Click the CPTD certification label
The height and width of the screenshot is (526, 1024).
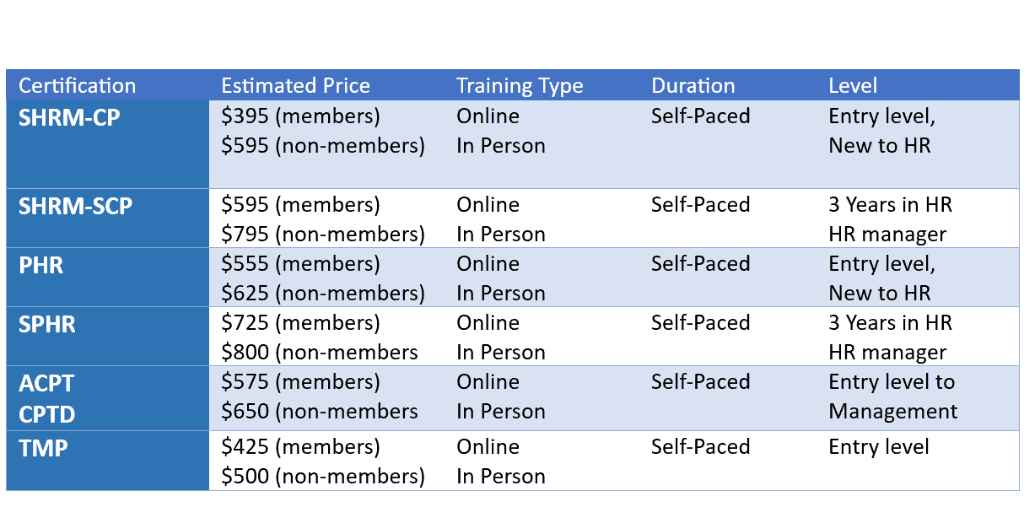[46, 414]
